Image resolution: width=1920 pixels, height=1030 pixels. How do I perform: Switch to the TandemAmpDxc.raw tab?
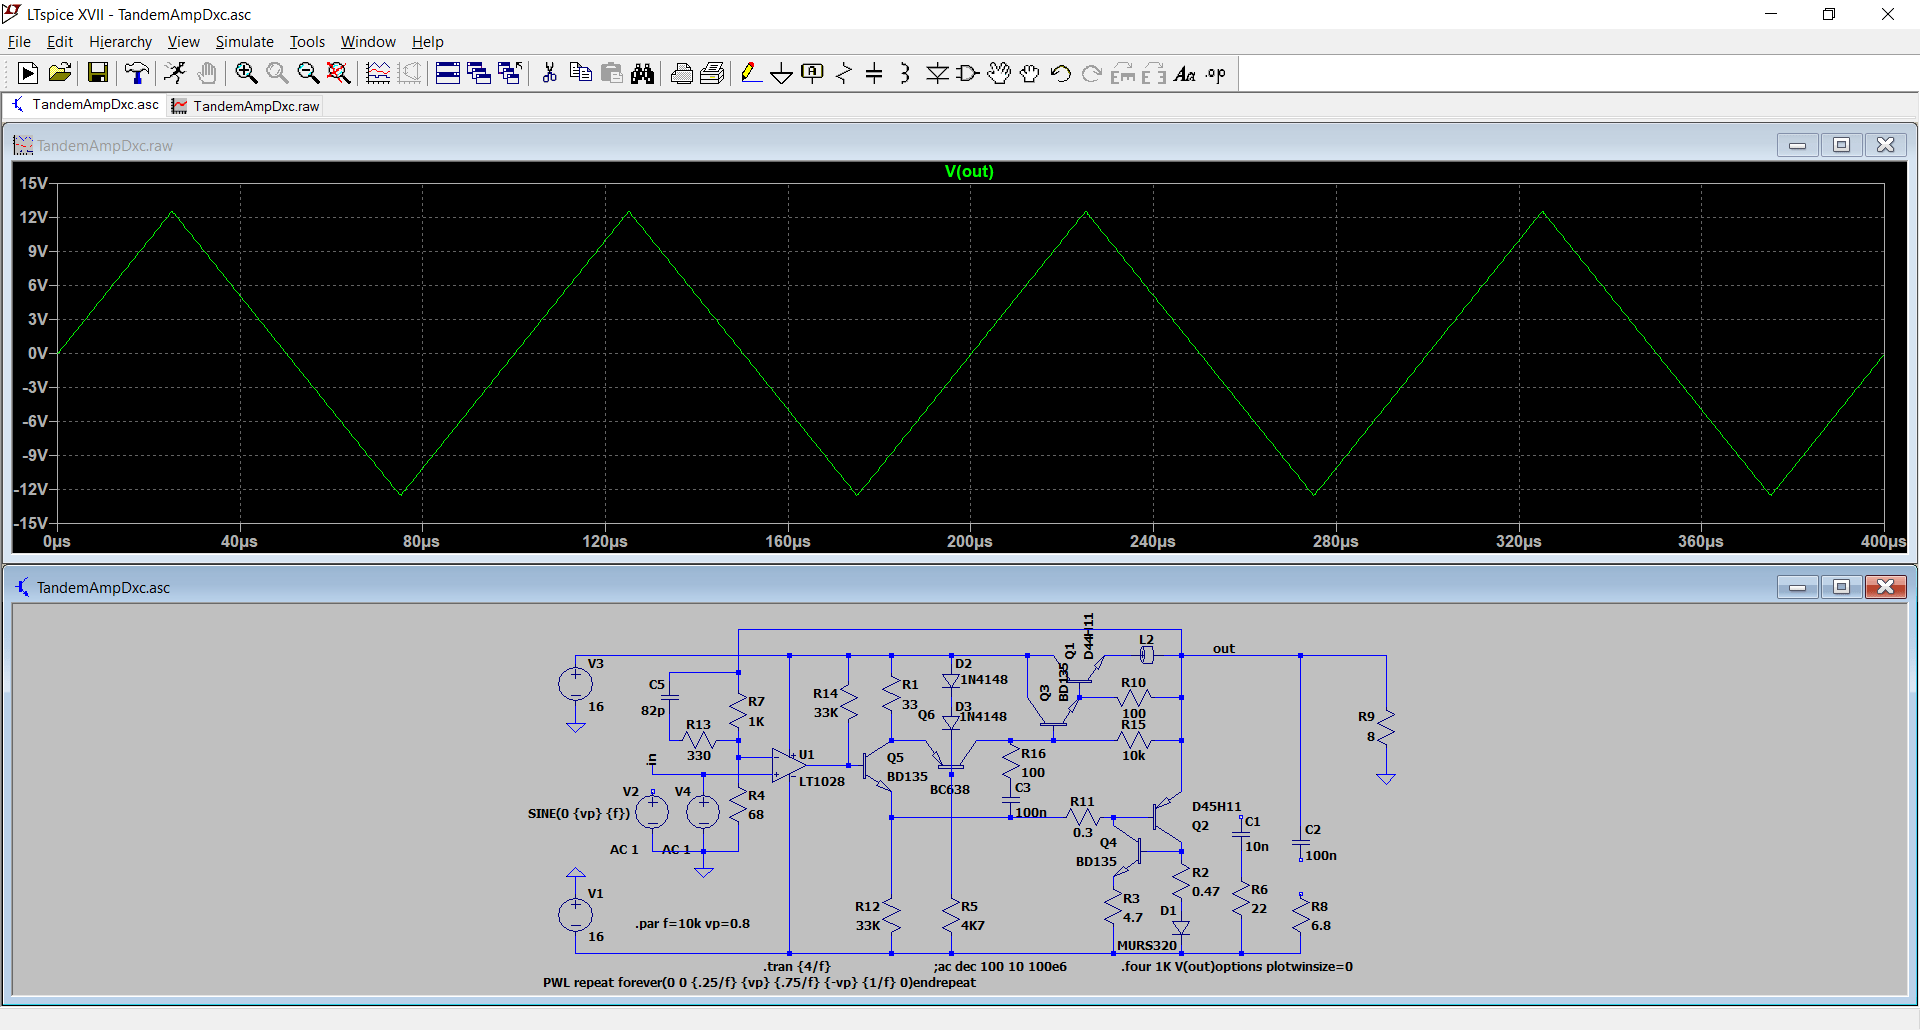point(246,106)
